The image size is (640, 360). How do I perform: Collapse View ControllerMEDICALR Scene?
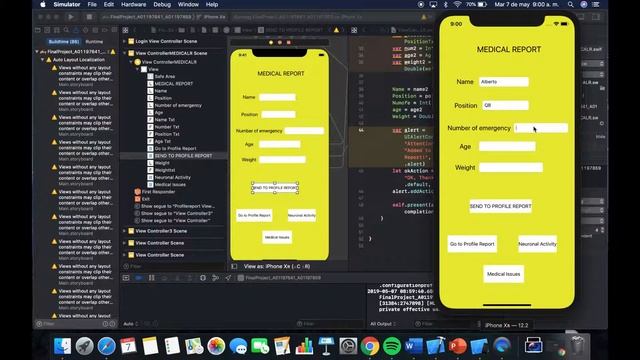124,53
